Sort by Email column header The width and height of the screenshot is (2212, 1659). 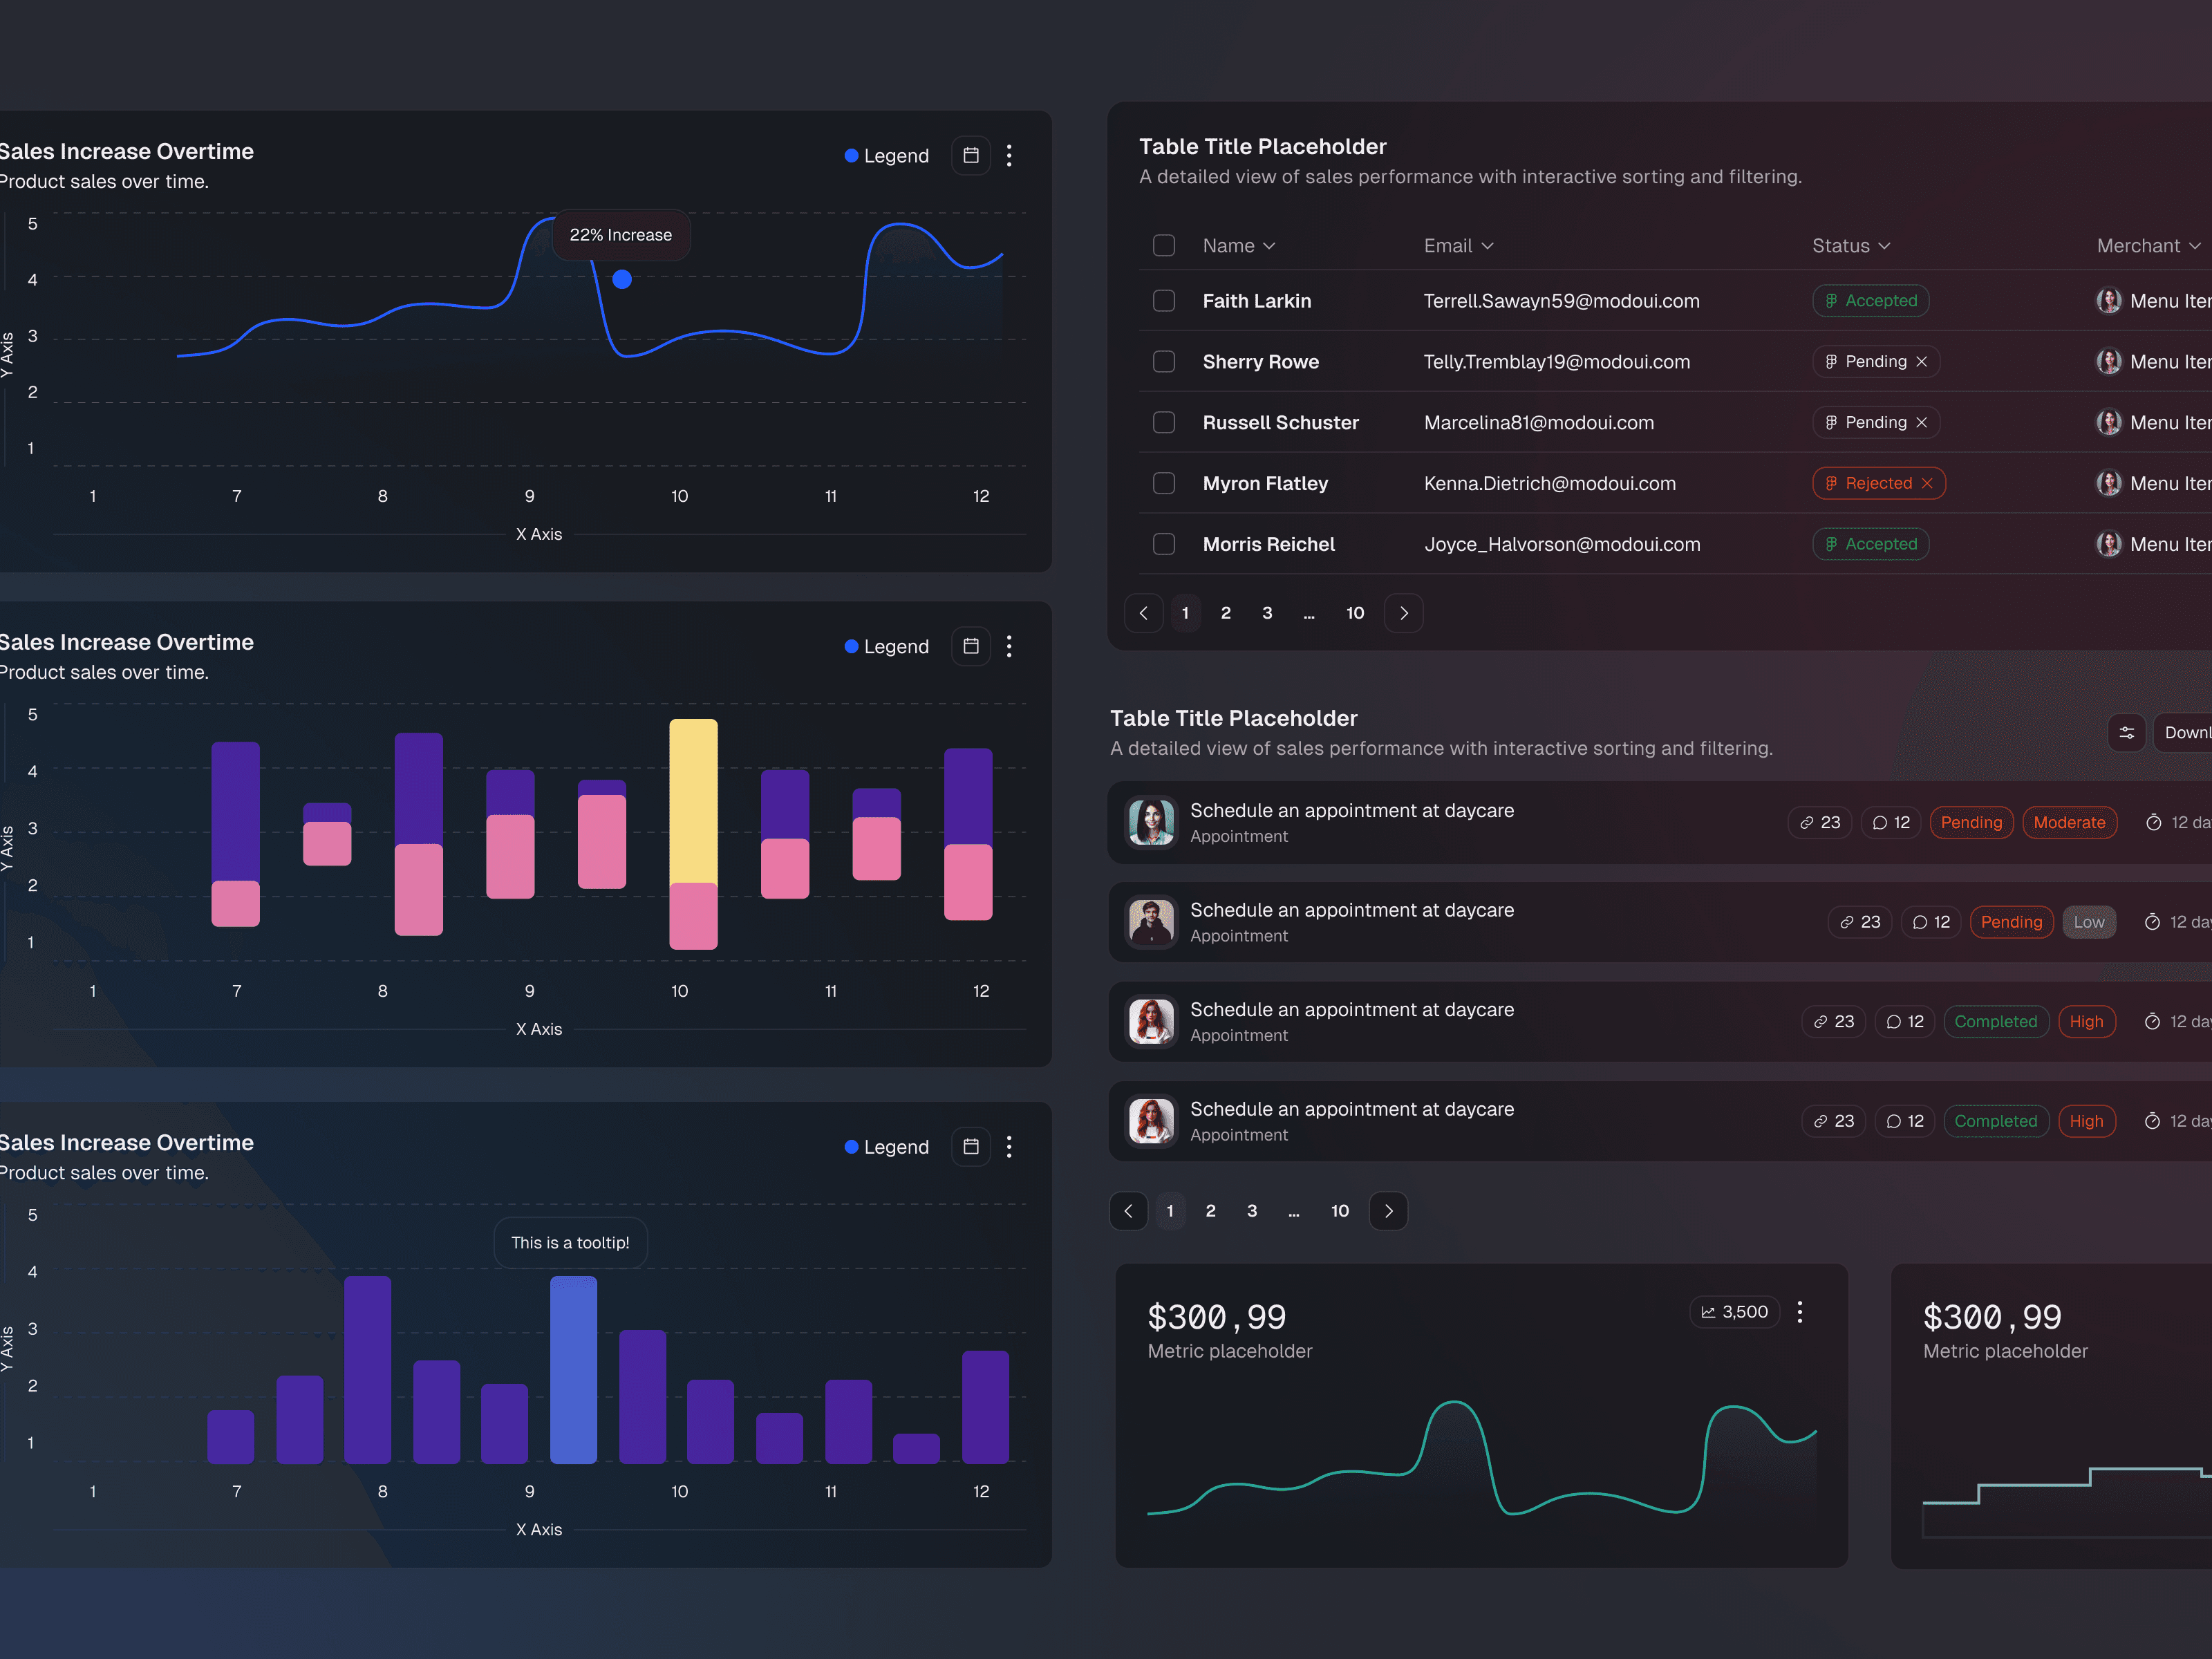[x=1459, y=246]
